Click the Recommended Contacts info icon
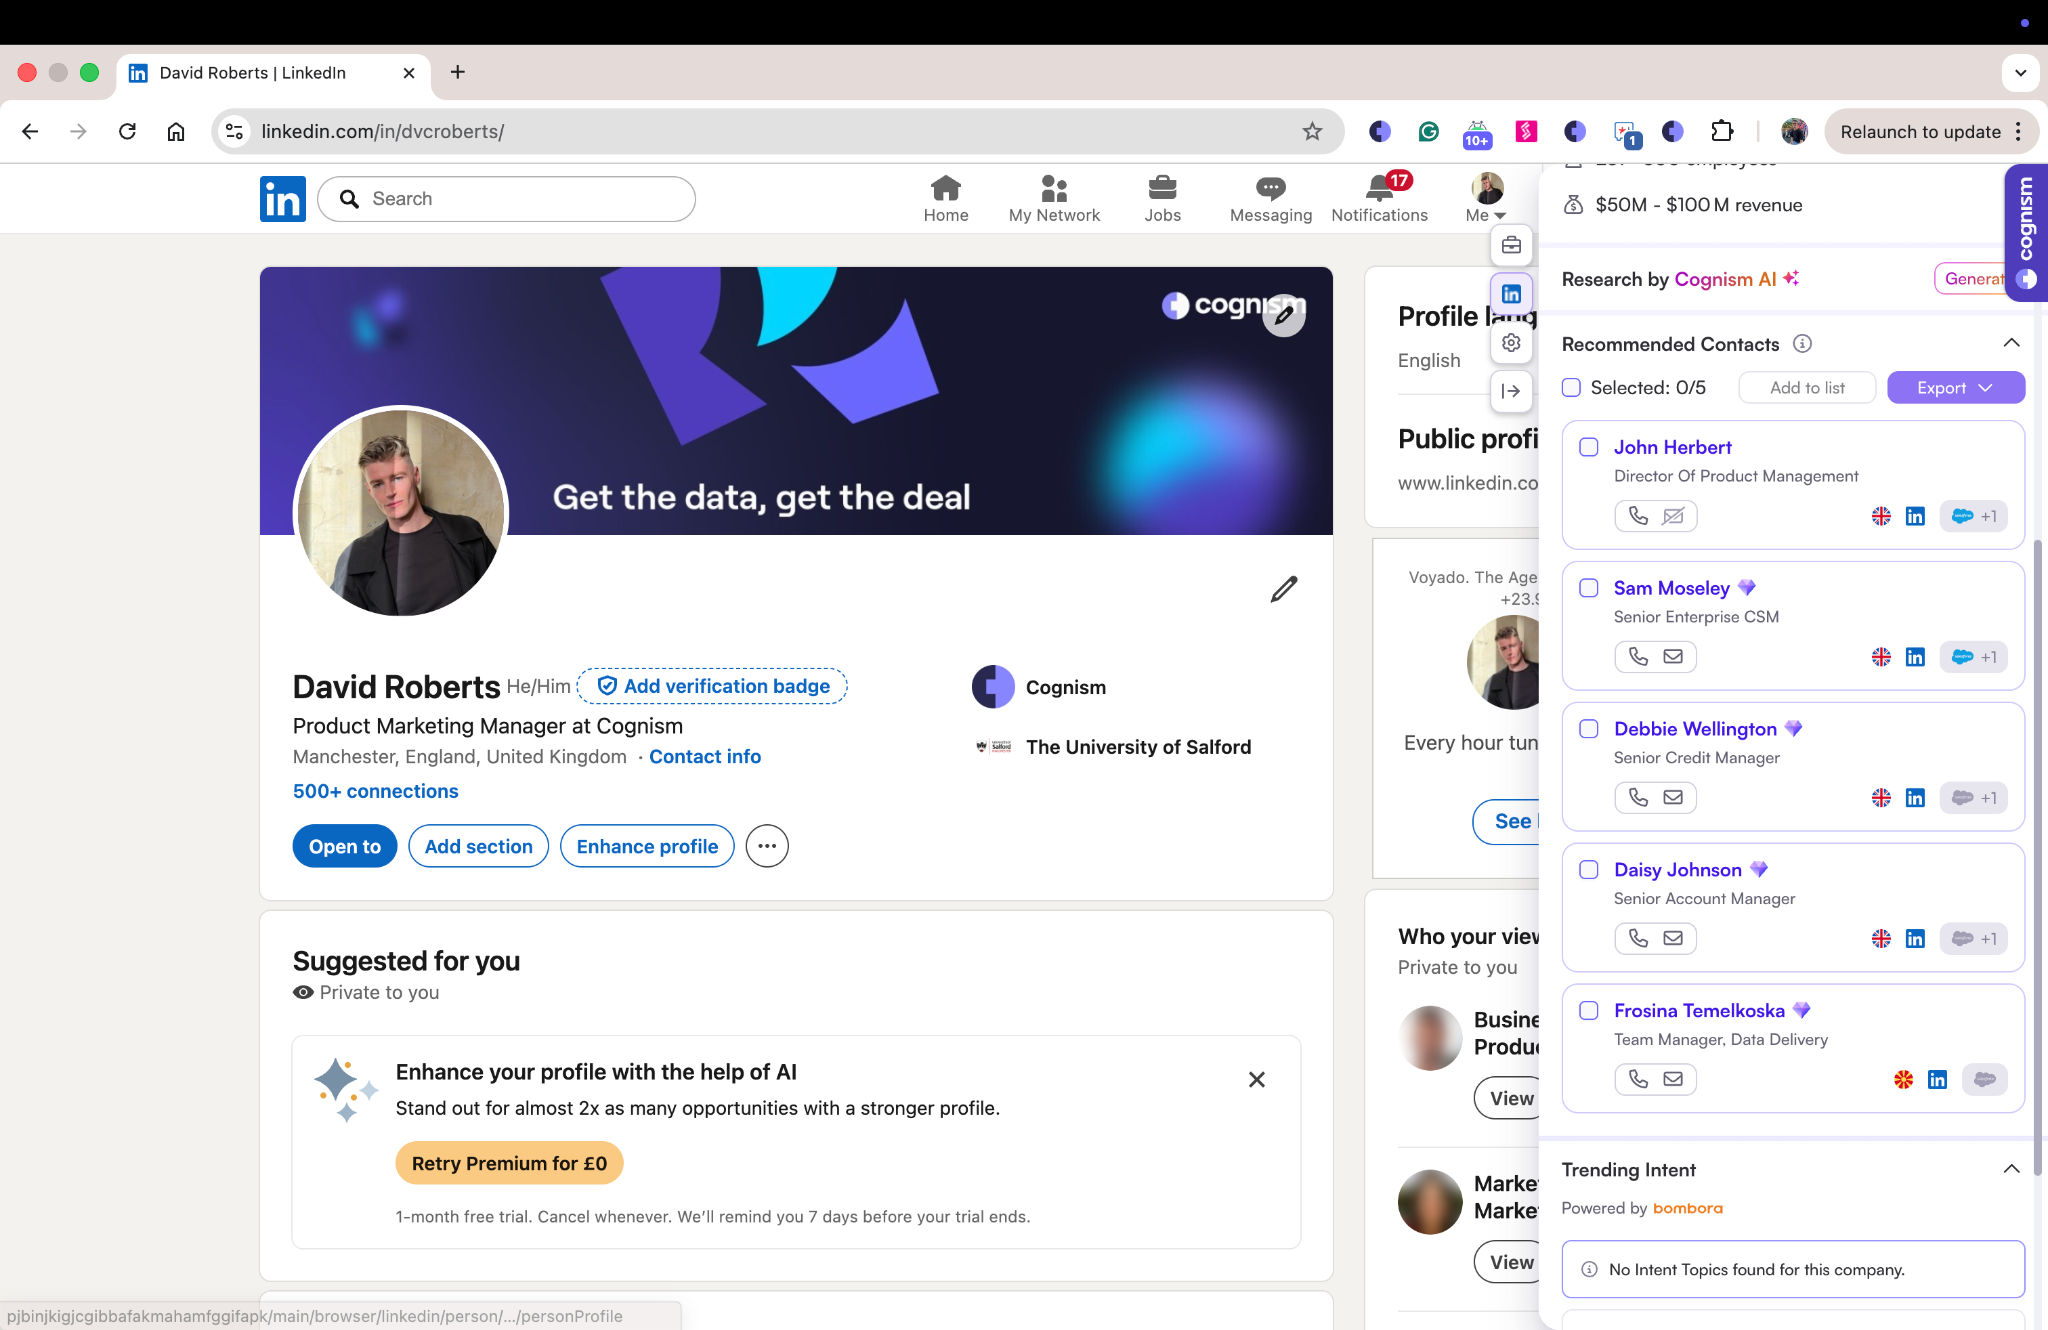The height and width of the screenshot is (1330, 2048). (x=1802, y=344)
